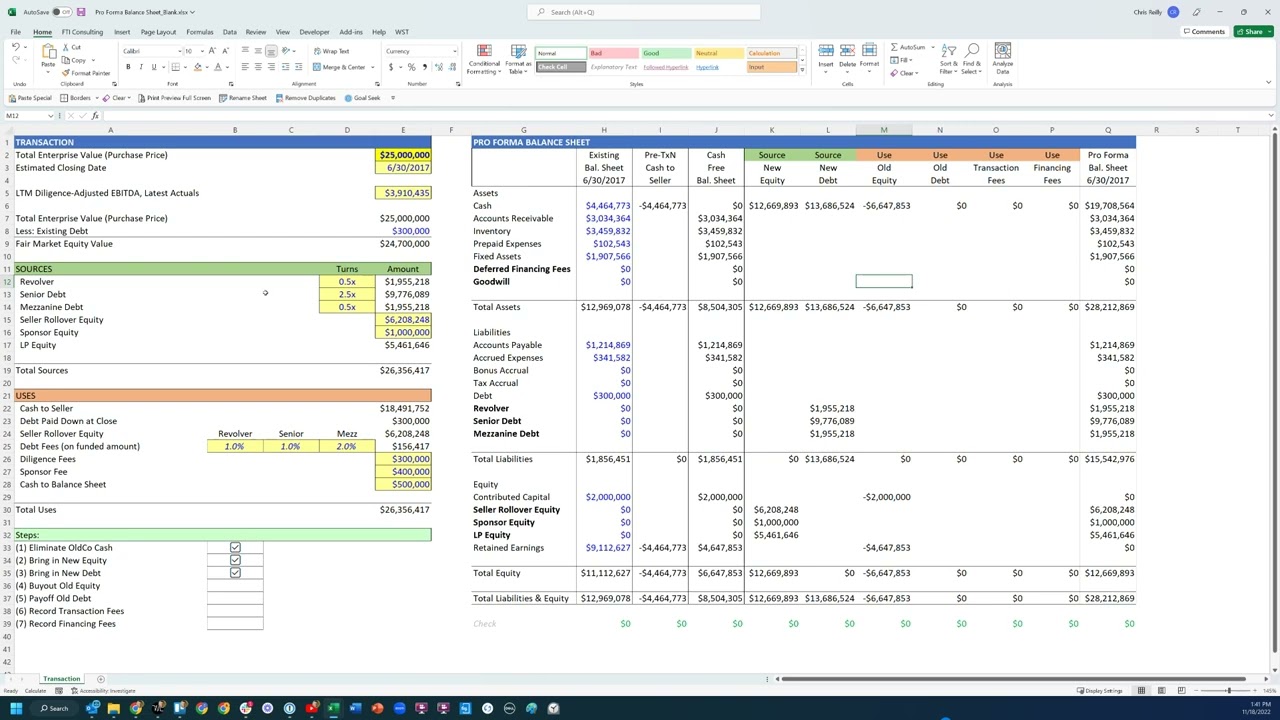Toggle the Bring in New Equity checkbox
Image resolution: width=1280 pixels, height=720 pixels.
235,561
